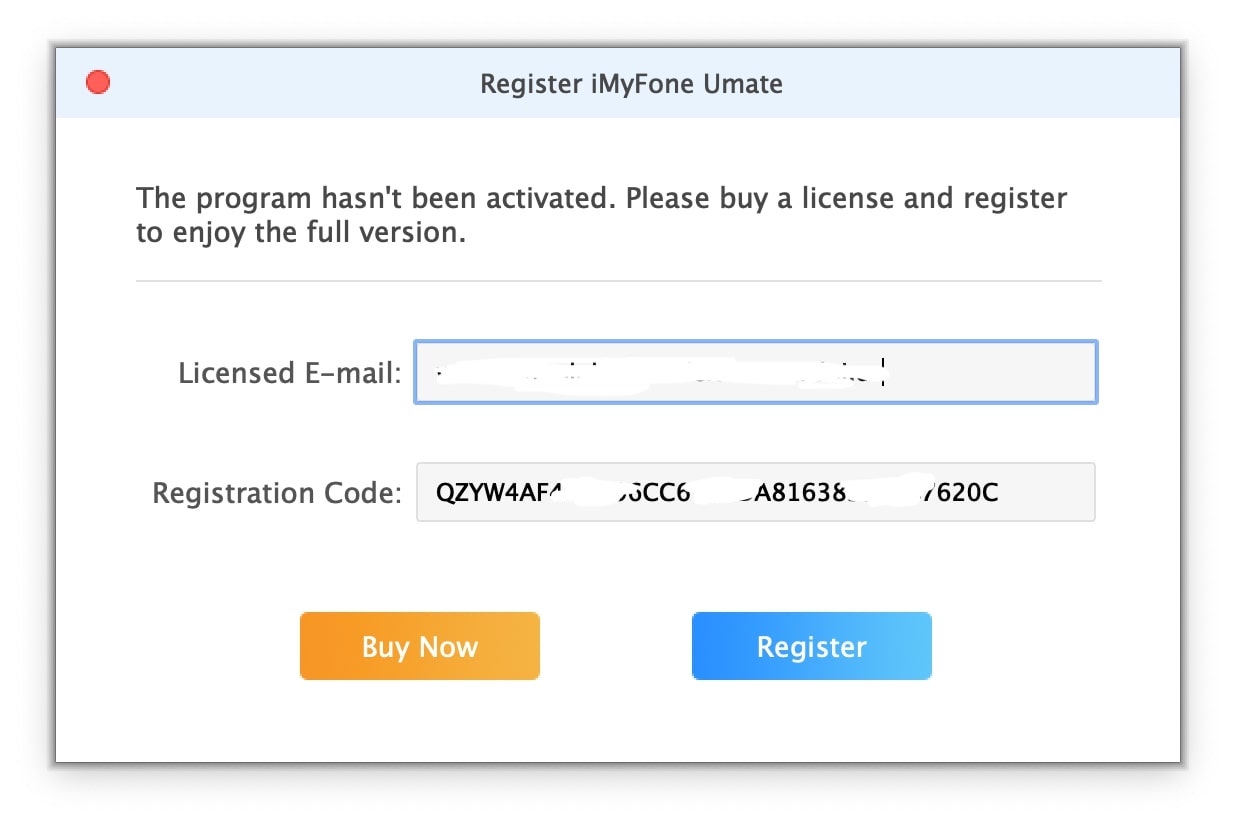The width and height of the screenshot is (1236, 826).
Task: Click the "Licensed E-mail:" label
Action: (x=290, y=373)
